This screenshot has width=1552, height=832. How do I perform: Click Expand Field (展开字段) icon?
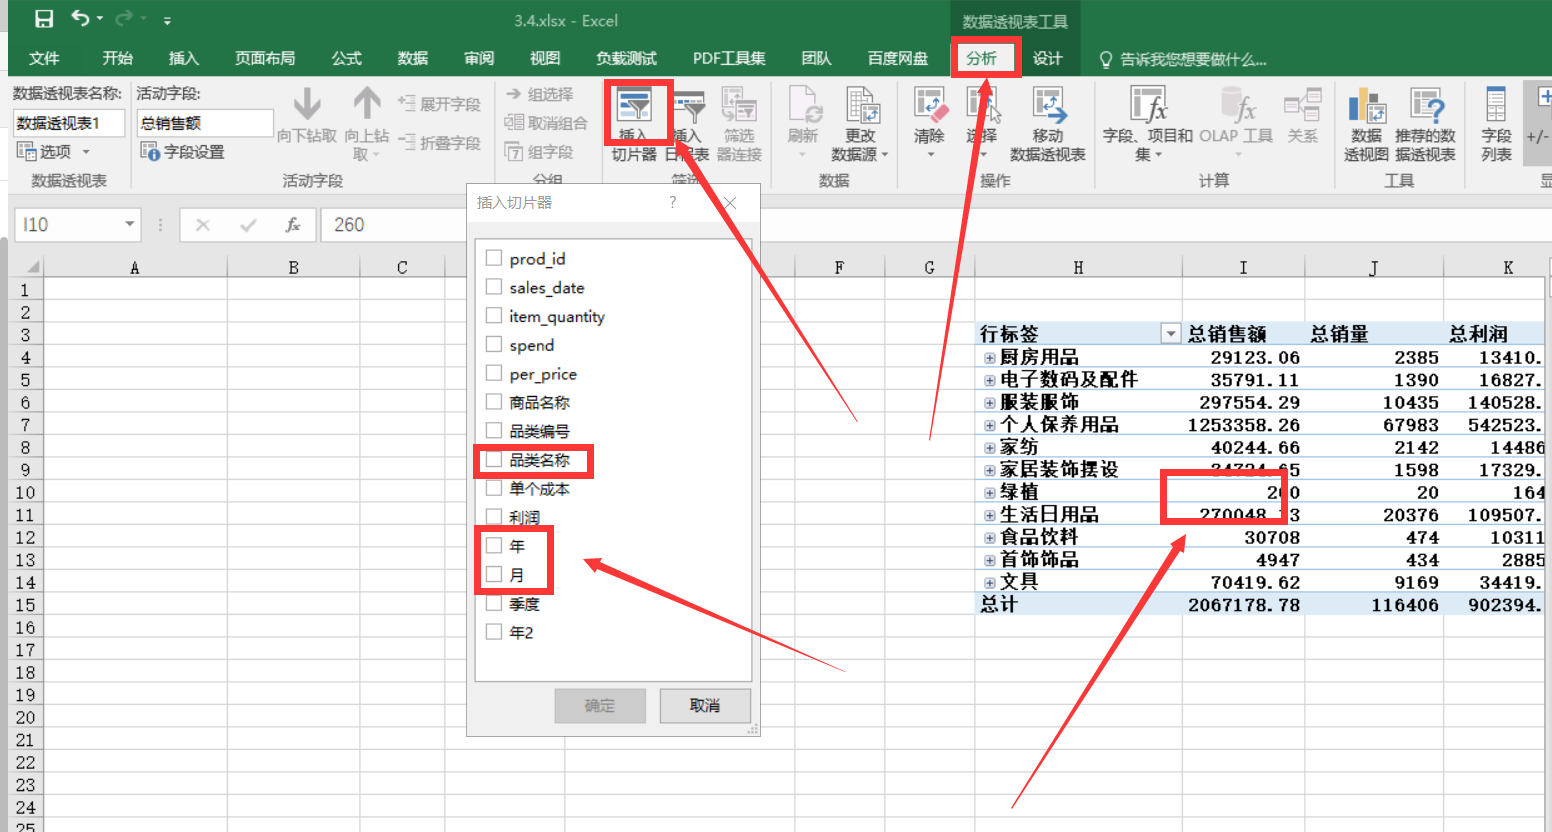click(407, 103)
